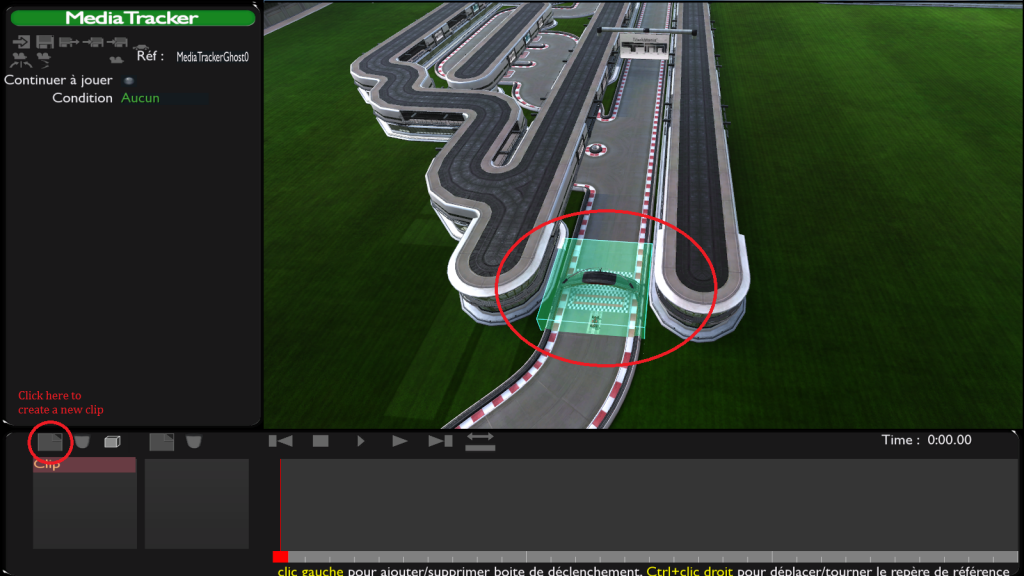The image size is (1024, 576).
Task: Click the stop playback button
Action: [321, 441]
